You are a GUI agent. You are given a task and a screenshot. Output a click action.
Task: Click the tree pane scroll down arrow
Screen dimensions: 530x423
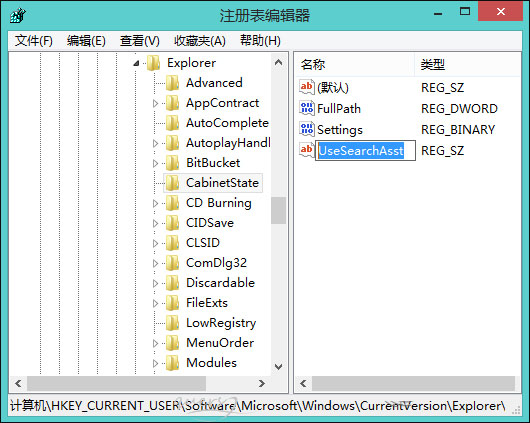pyautogui.click(x=279, y=367)
